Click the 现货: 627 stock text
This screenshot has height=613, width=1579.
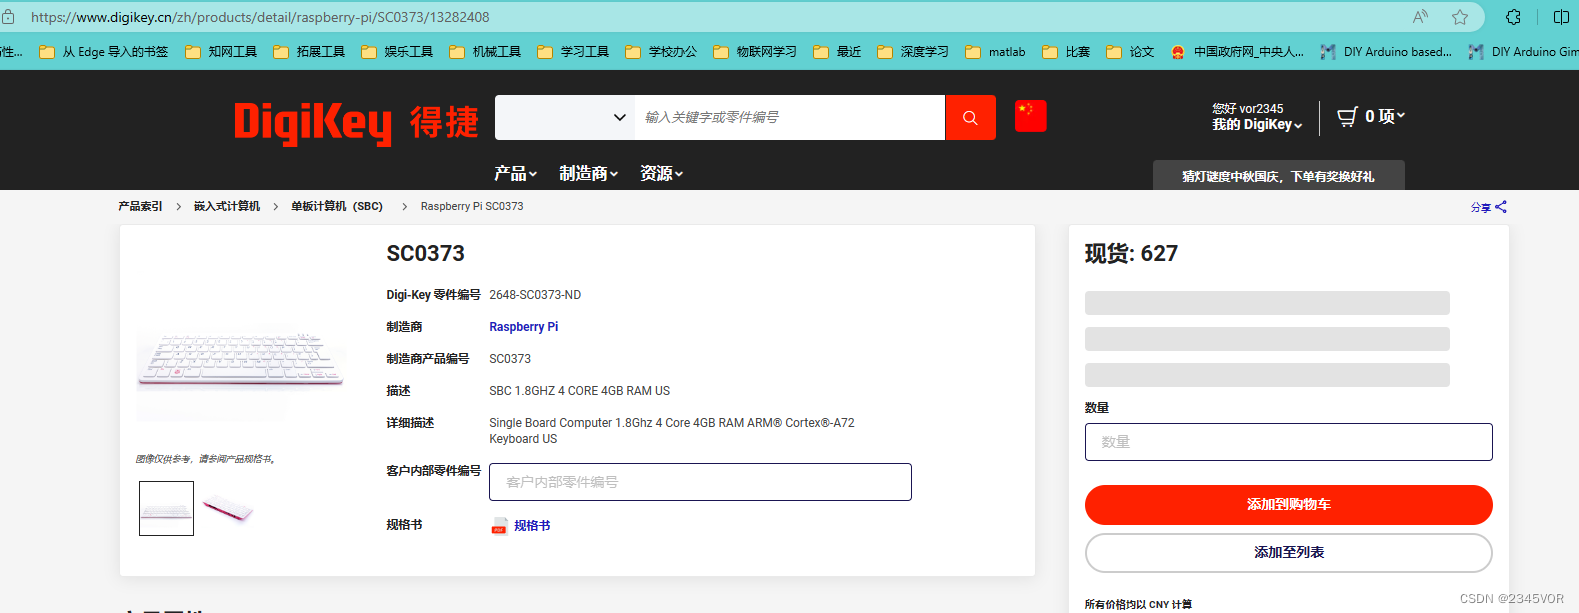coord(1131,254)
